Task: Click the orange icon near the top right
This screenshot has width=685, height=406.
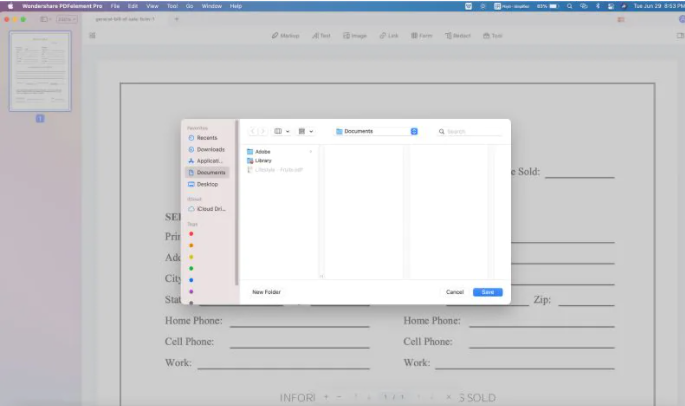Action: coord(621,19)
